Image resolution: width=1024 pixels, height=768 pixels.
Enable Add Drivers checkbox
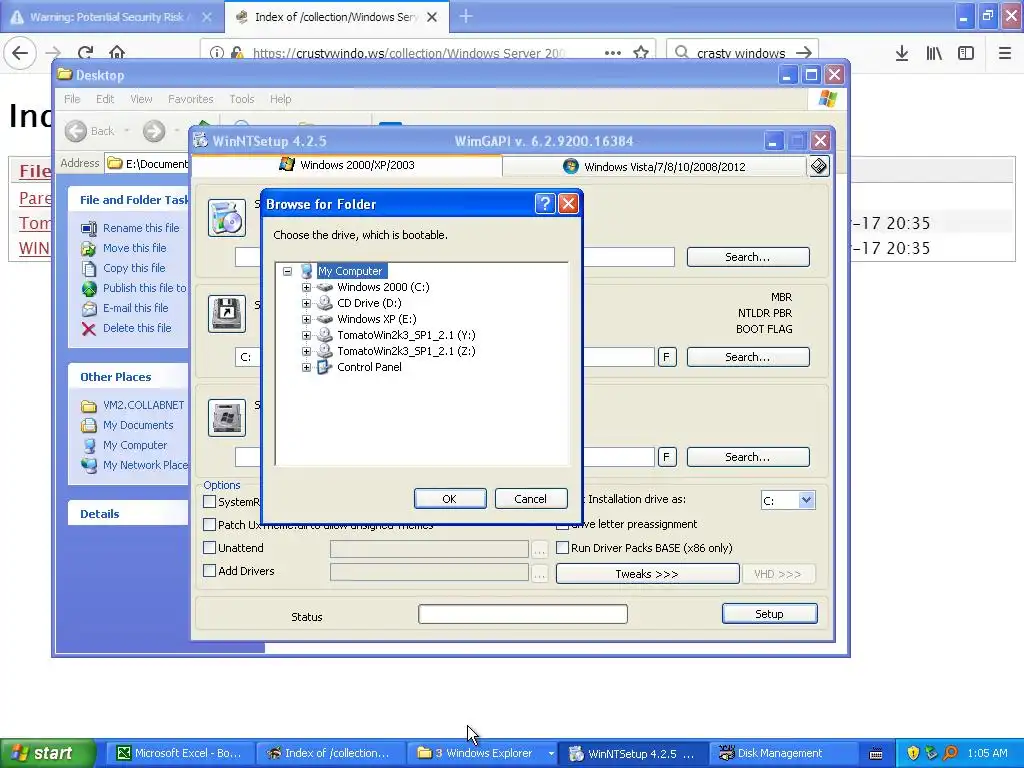coord(210,571)
